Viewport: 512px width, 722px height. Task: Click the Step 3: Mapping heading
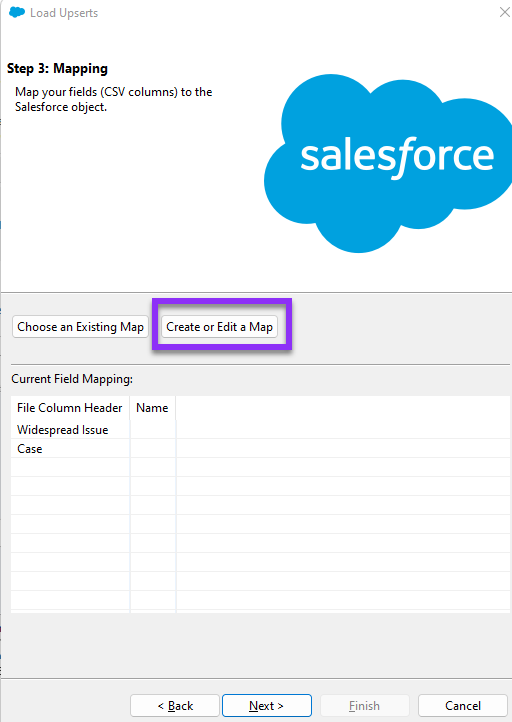point(58,69)
